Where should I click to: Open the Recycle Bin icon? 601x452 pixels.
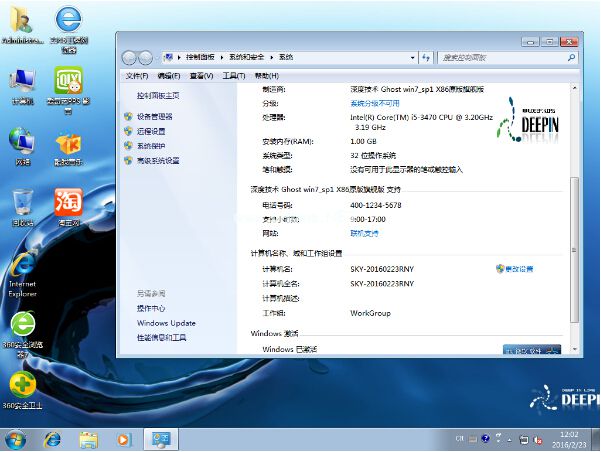22,207
